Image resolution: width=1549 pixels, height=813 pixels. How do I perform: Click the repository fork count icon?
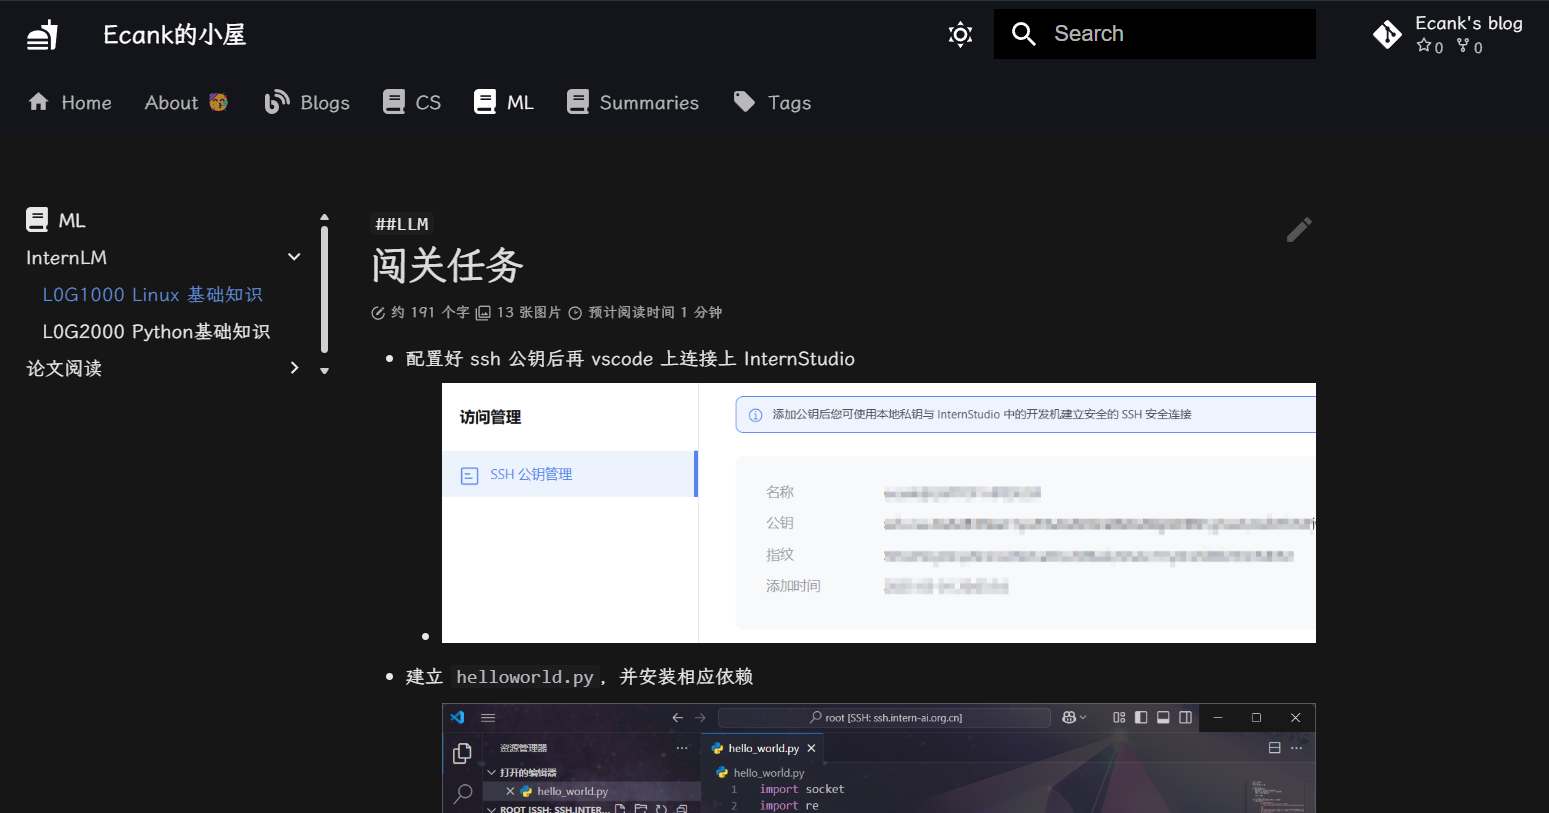tap(1463, 46)
